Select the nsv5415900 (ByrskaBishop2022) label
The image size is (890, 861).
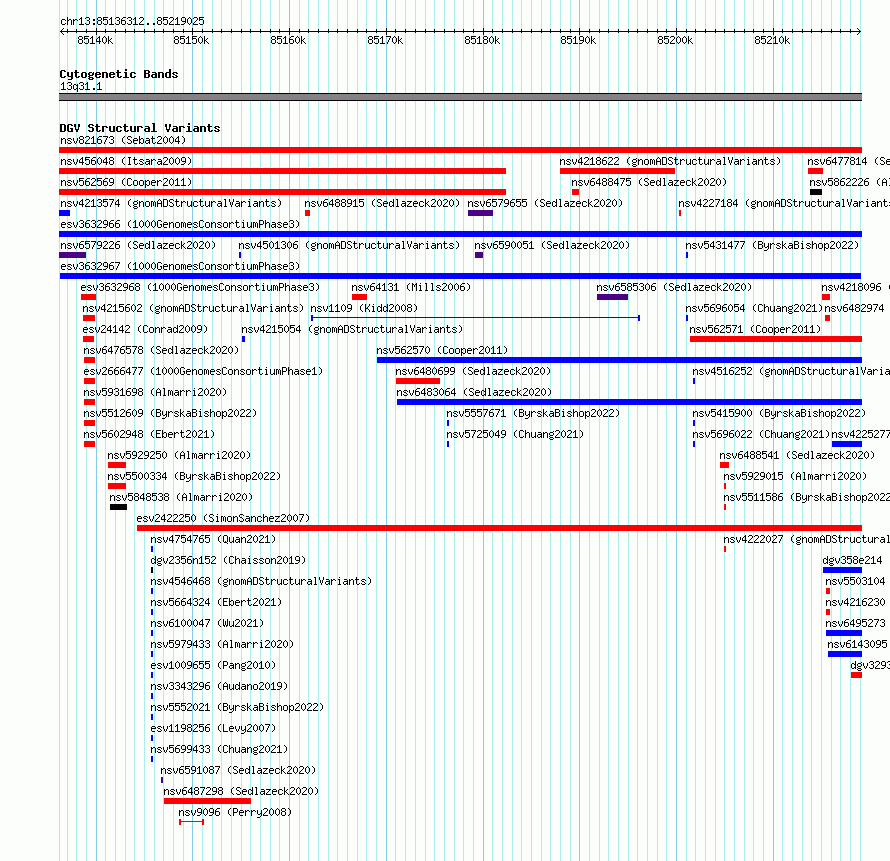[x=779, y=413]
